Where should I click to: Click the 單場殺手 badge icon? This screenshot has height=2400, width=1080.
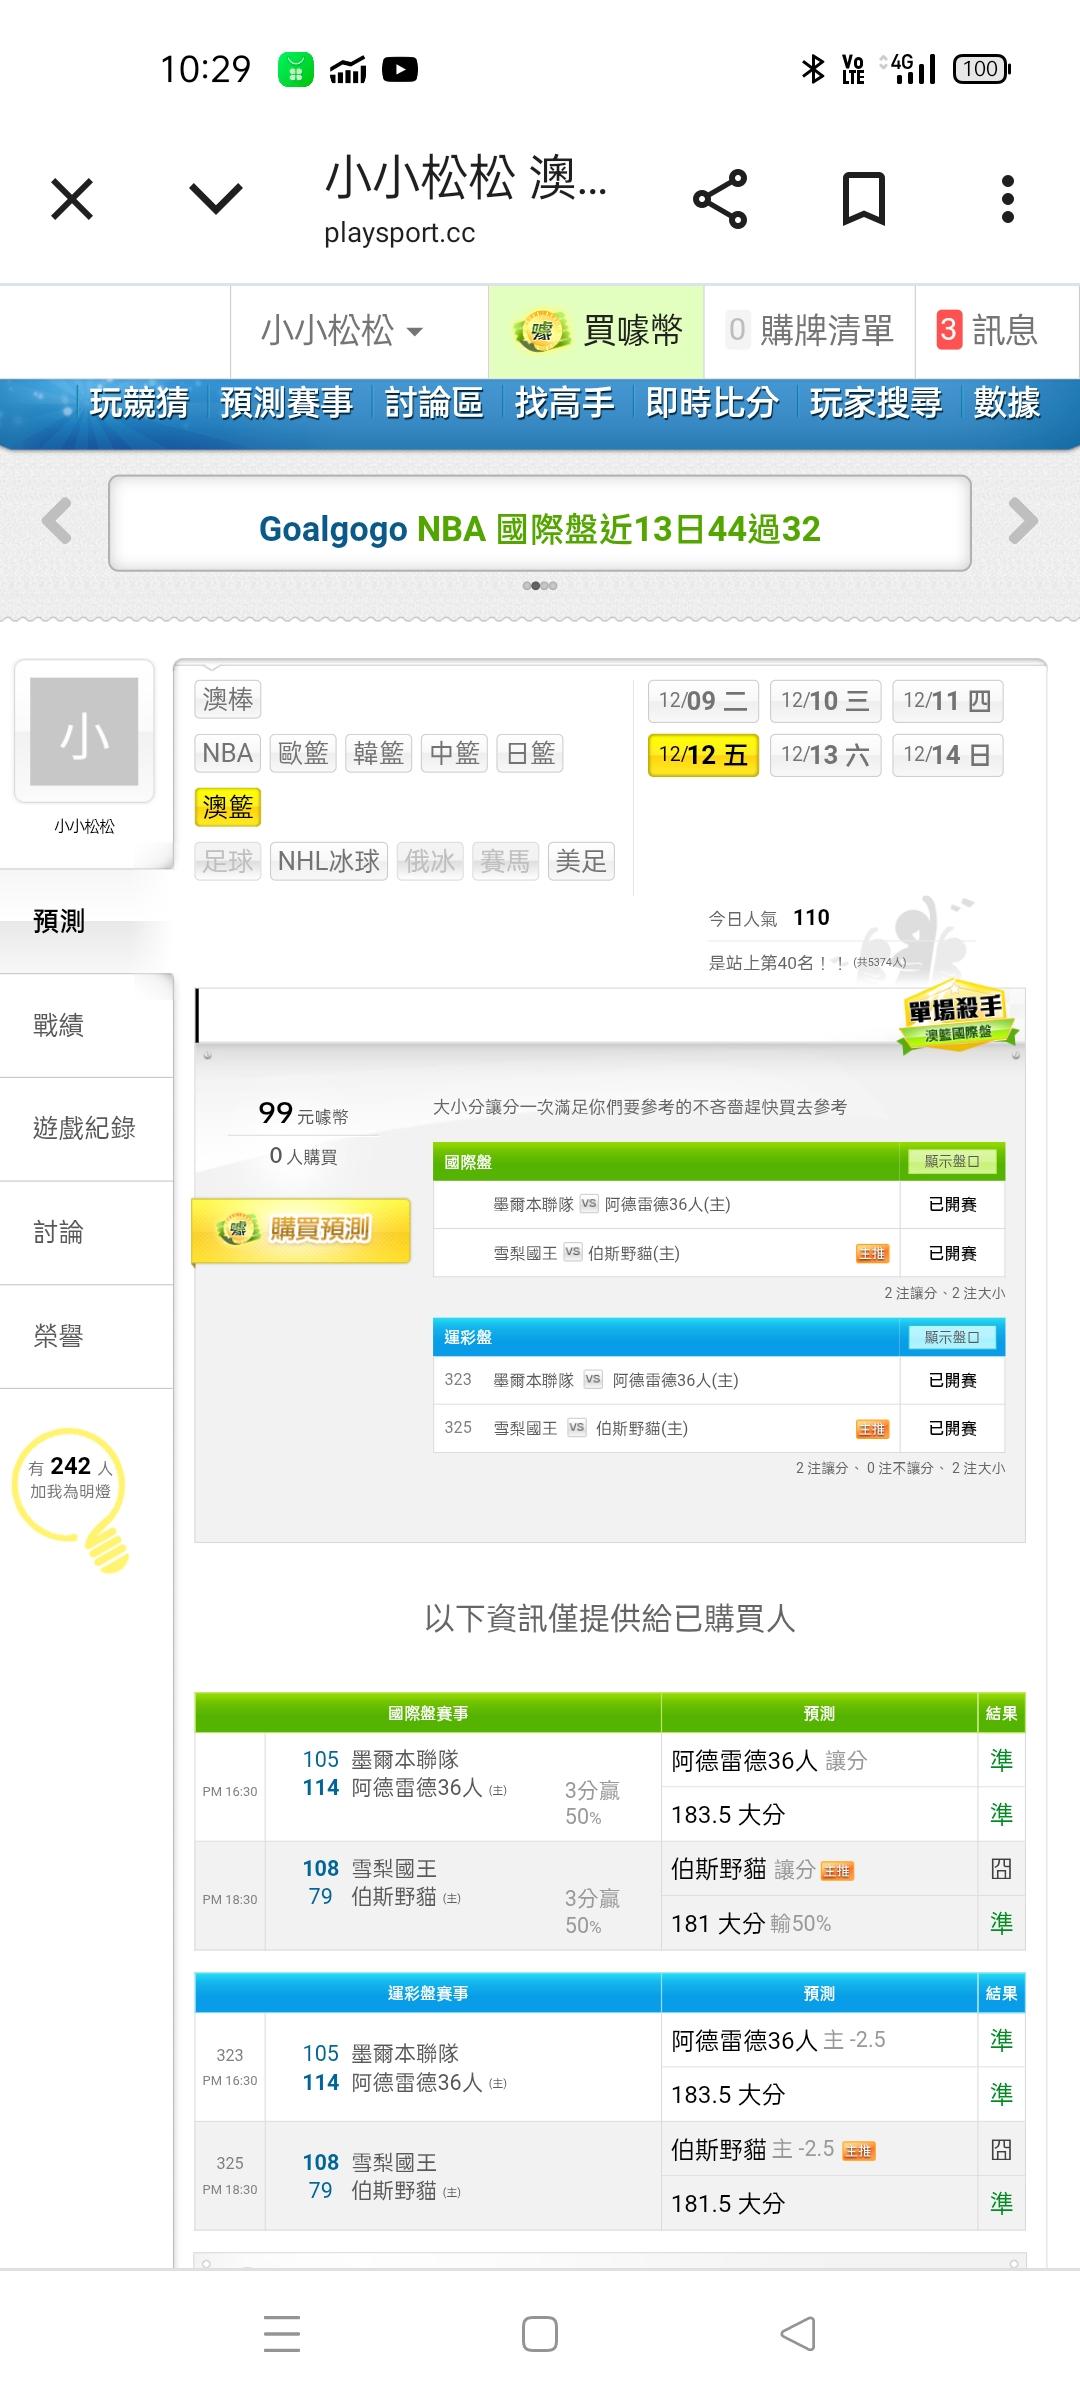point(957,1019)
